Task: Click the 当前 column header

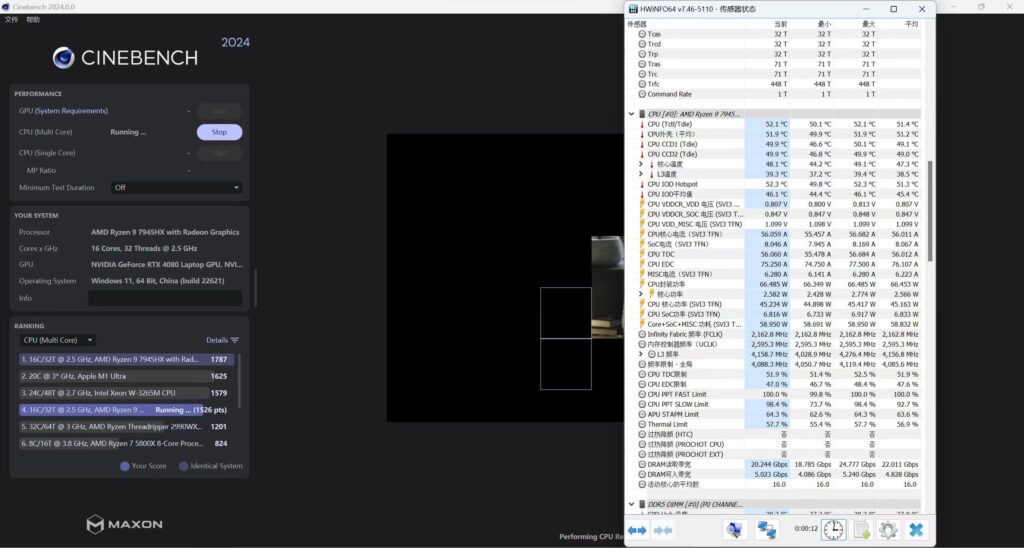Action: [x=780, y=24]
